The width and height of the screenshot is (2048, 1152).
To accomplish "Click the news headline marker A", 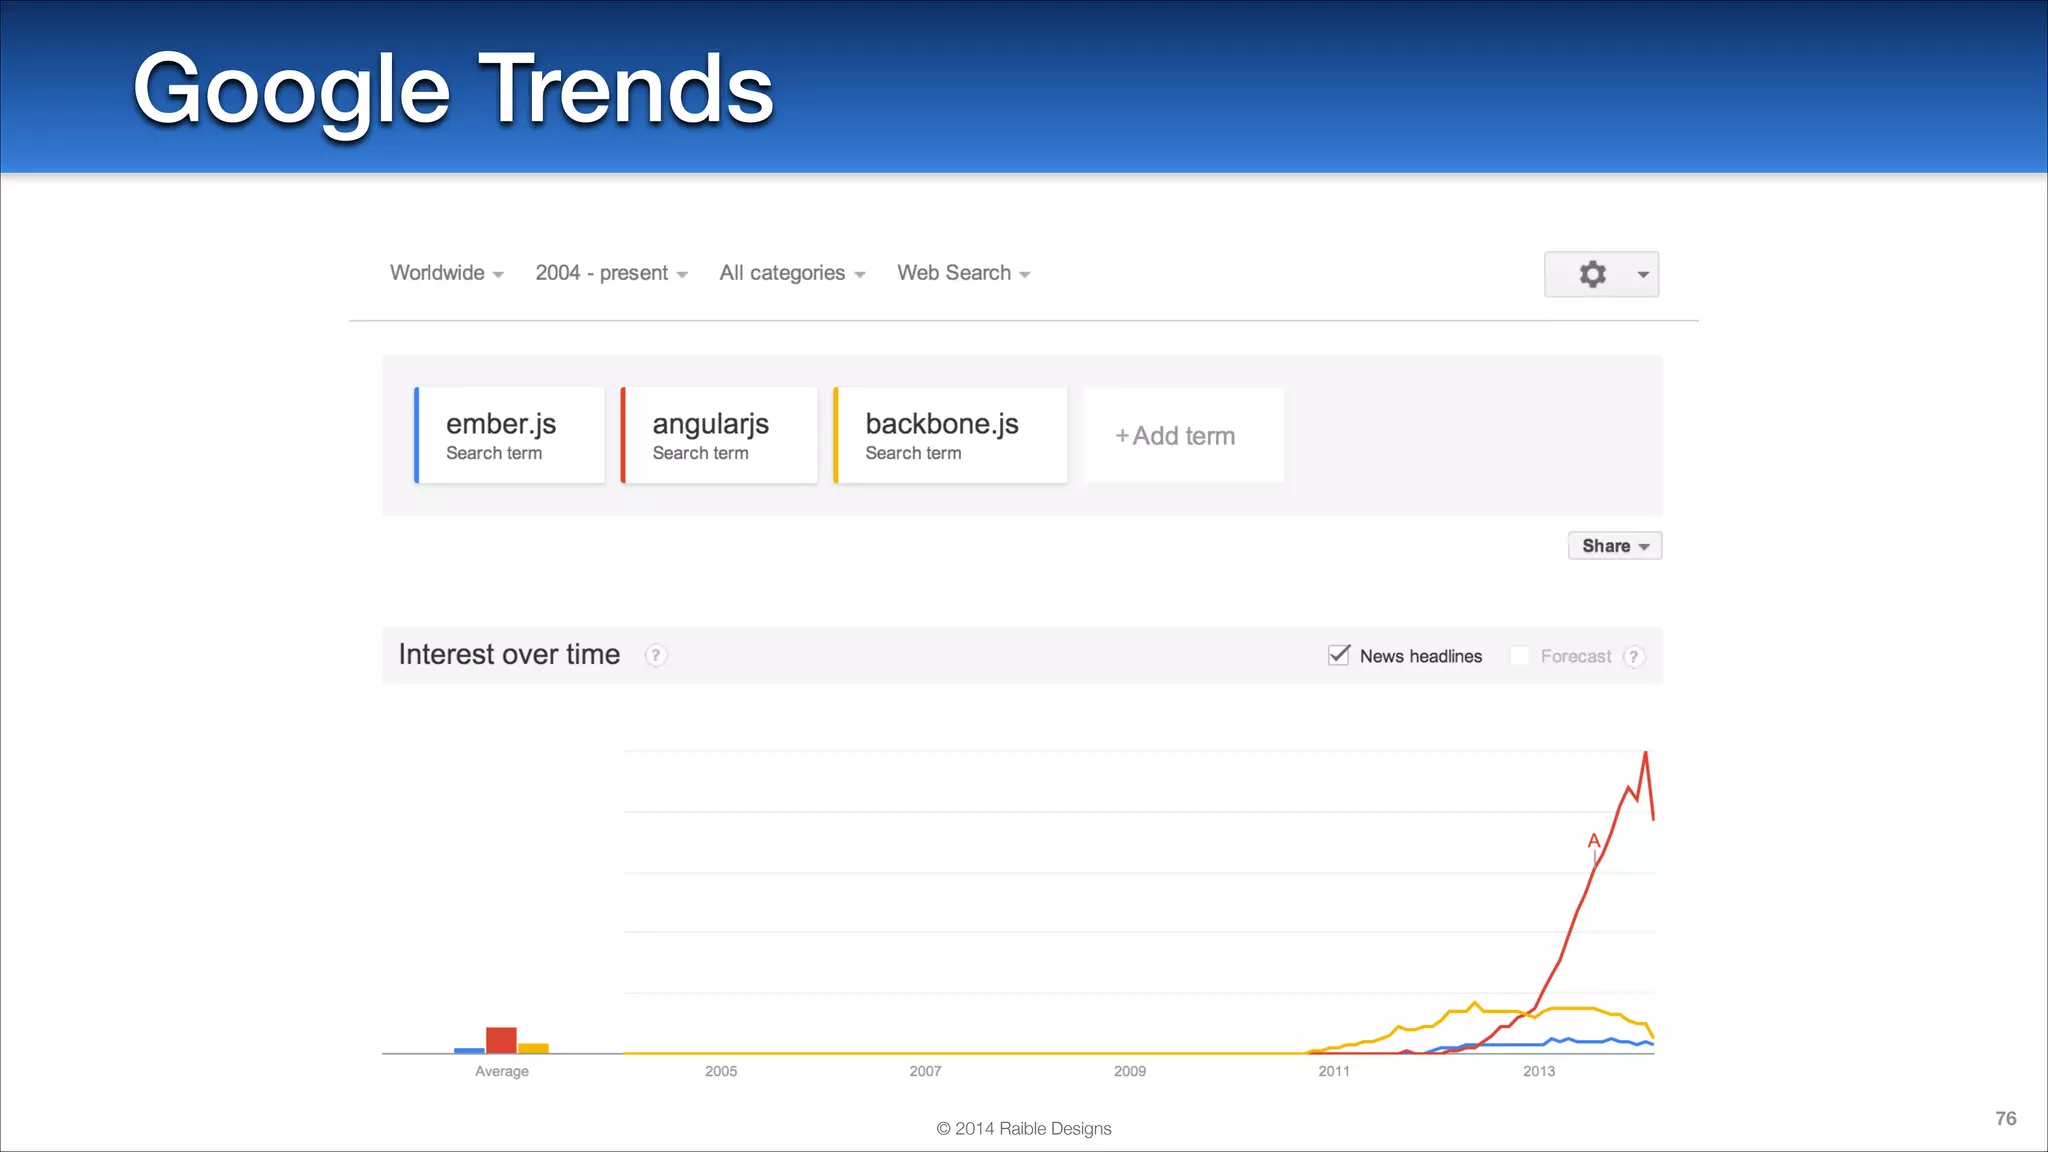I will 1594,841.
